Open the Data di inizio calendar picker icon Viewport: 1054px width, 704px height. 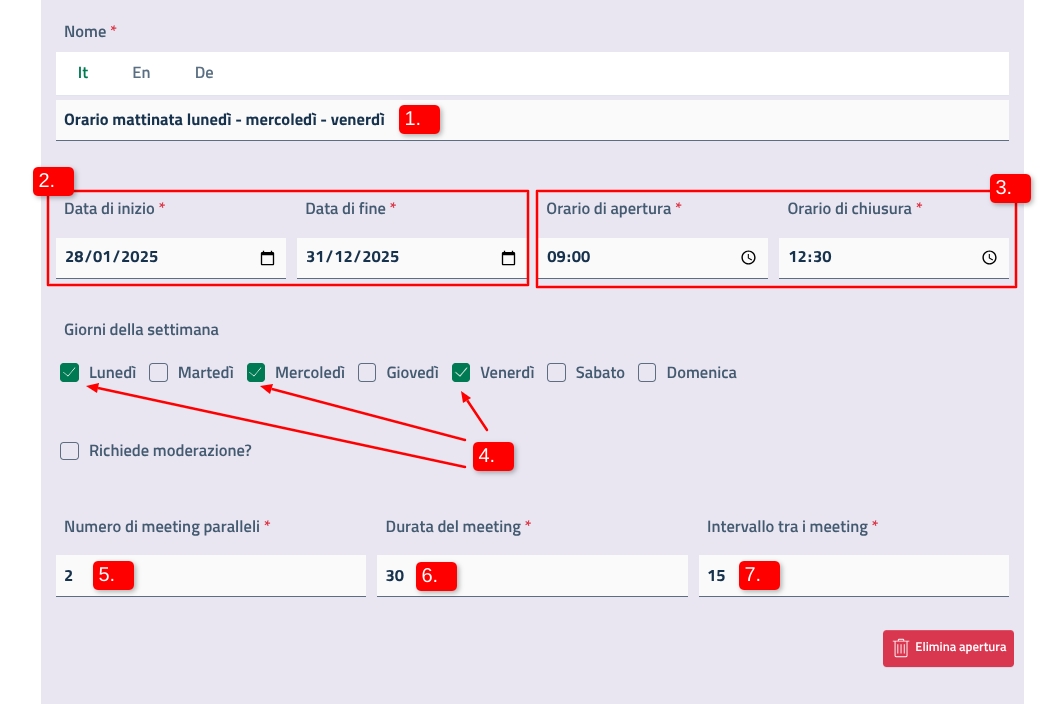[x=267, y=258]
